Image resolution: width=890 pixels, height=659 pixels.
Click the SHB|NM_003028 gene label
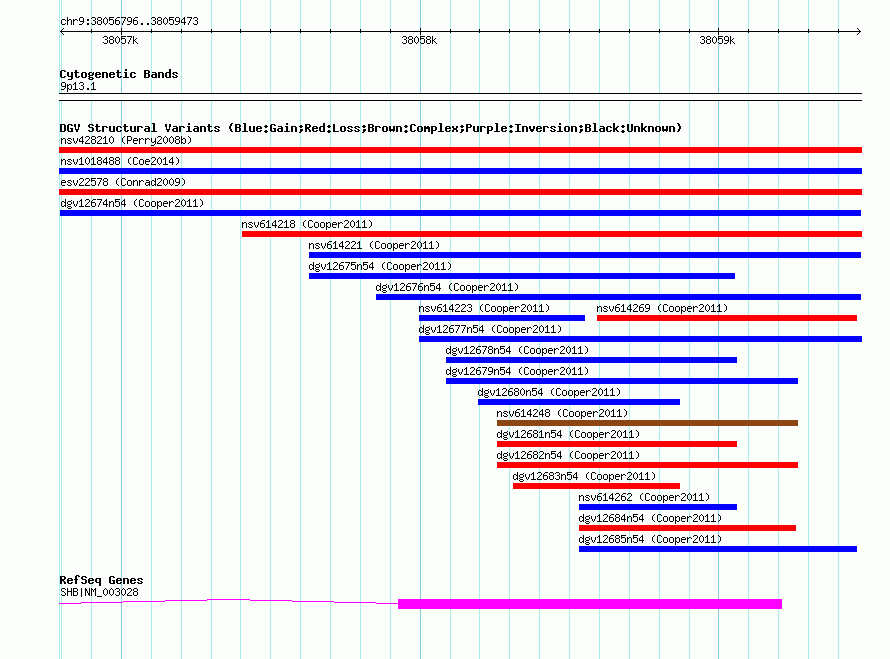coord(99,592)
